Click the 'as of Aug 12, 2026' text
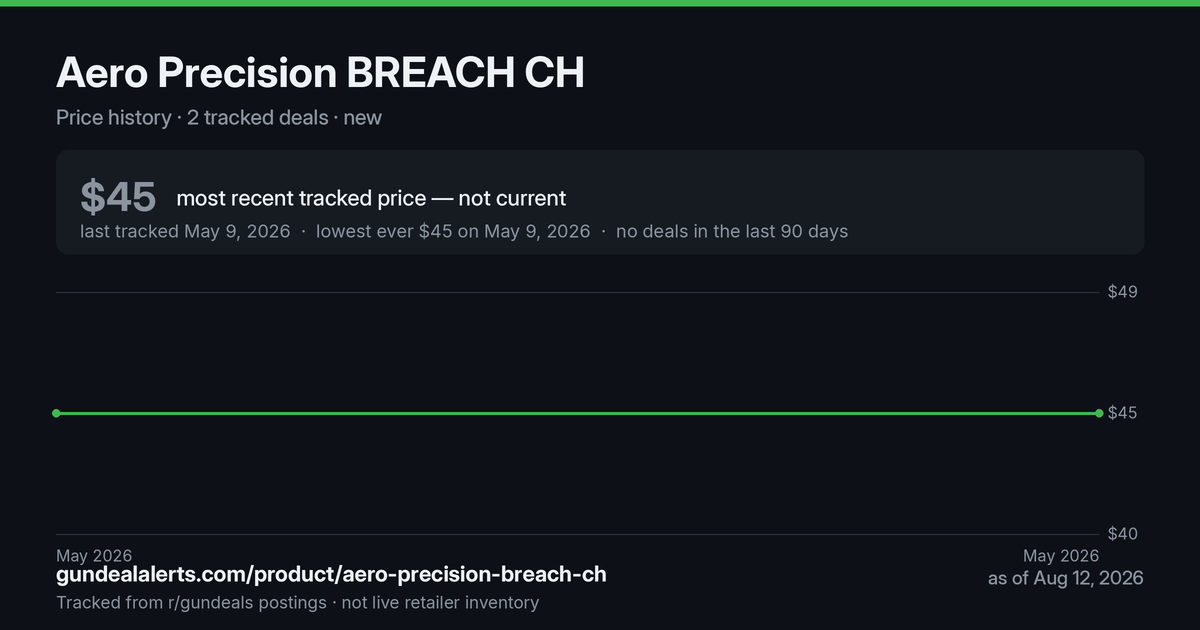 click(x=1066, y=578)
